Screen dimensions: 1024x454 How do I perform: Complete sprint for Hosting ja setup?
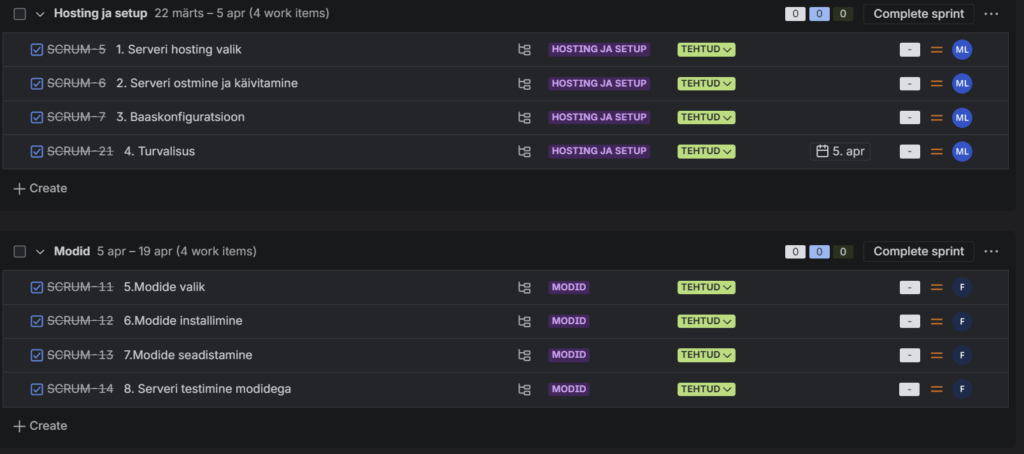coord(918,14)
